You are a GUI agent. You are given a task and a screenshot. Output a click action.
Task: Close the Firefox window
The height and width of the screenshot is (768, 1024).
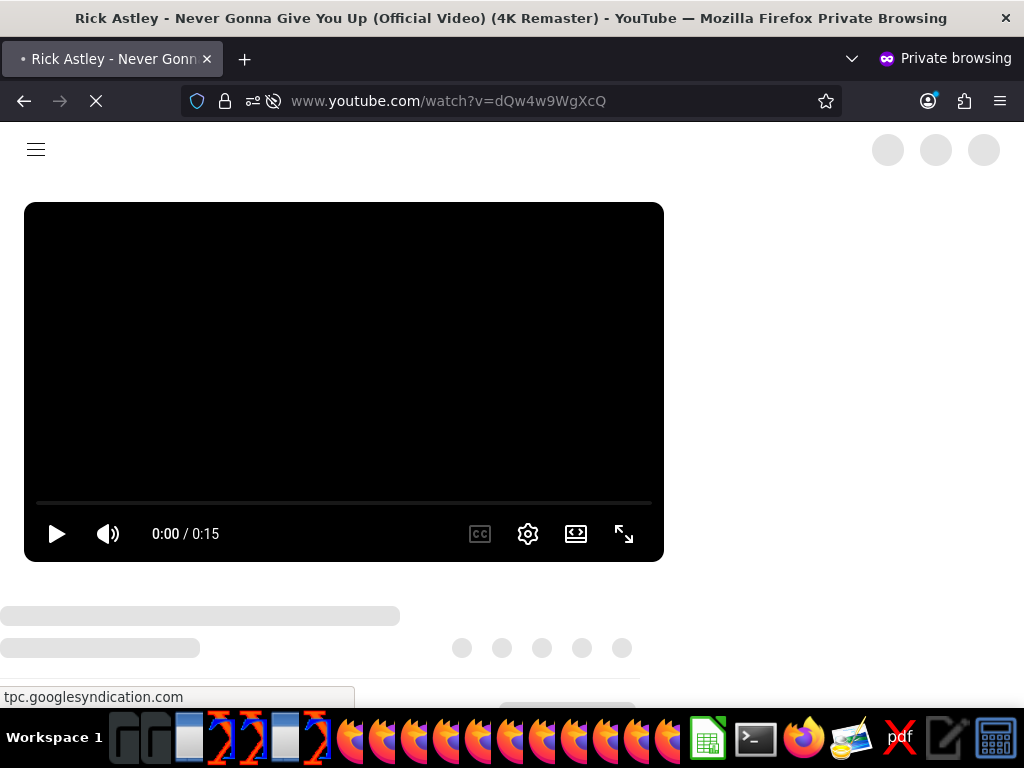point(1006,18)
